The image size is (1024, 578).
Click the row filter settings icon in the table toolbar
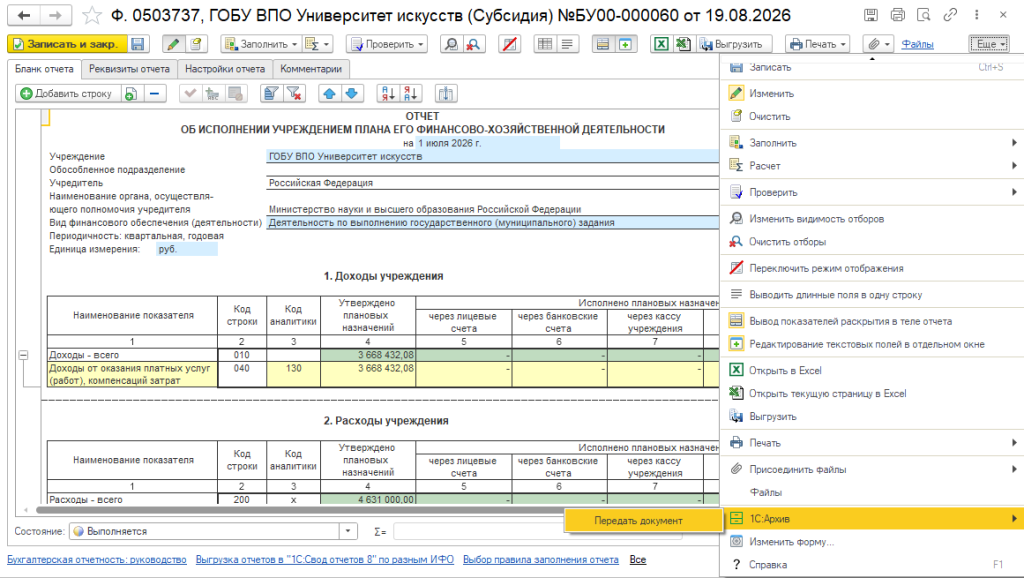point(271,94)
